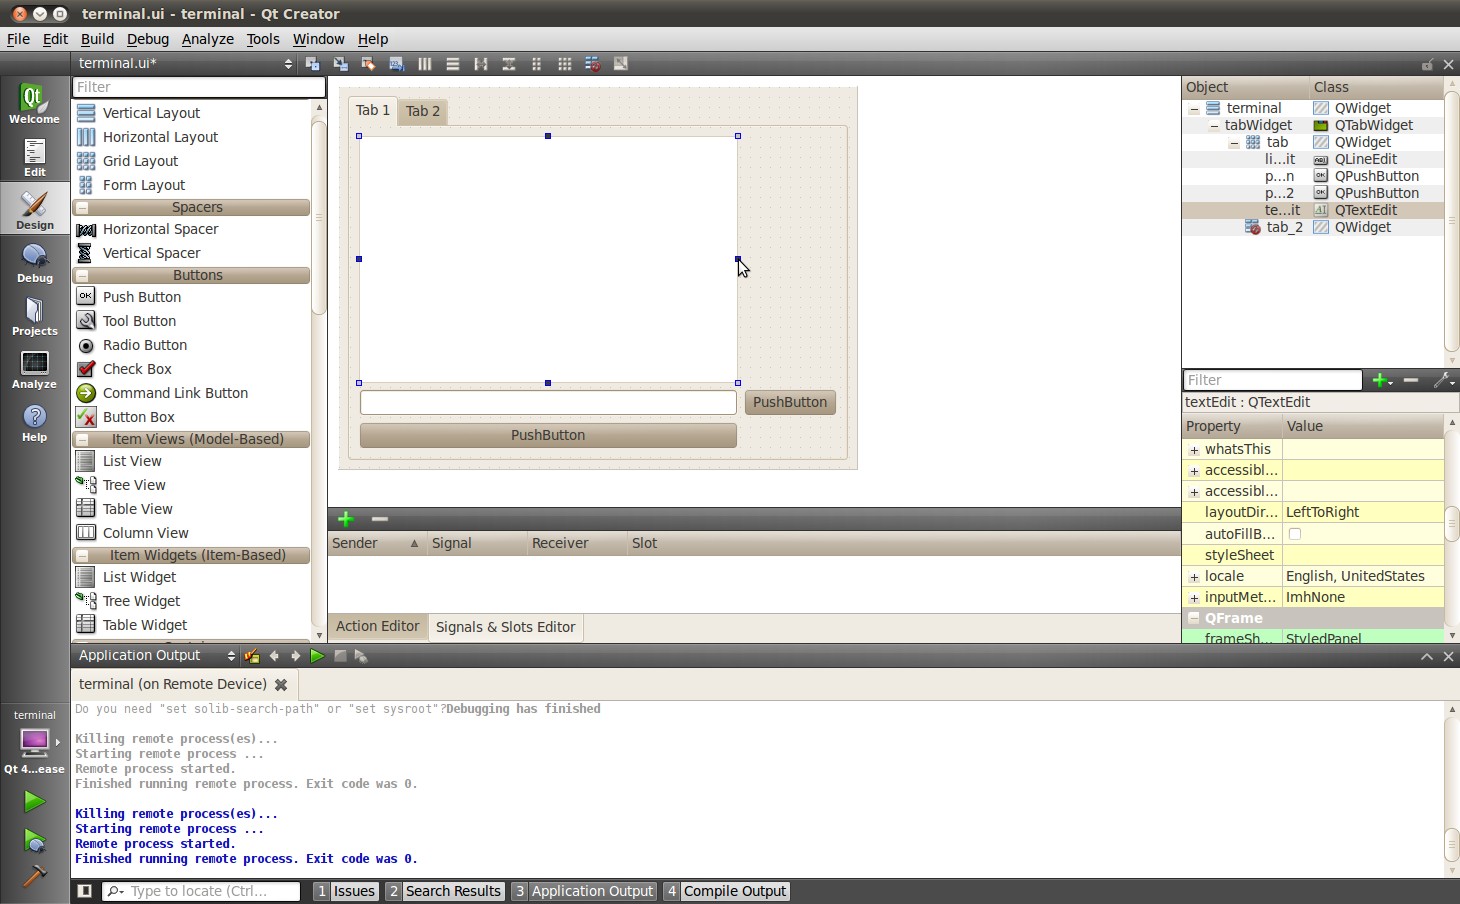Click the Break Layout toolbar icon

click(593, 63)
